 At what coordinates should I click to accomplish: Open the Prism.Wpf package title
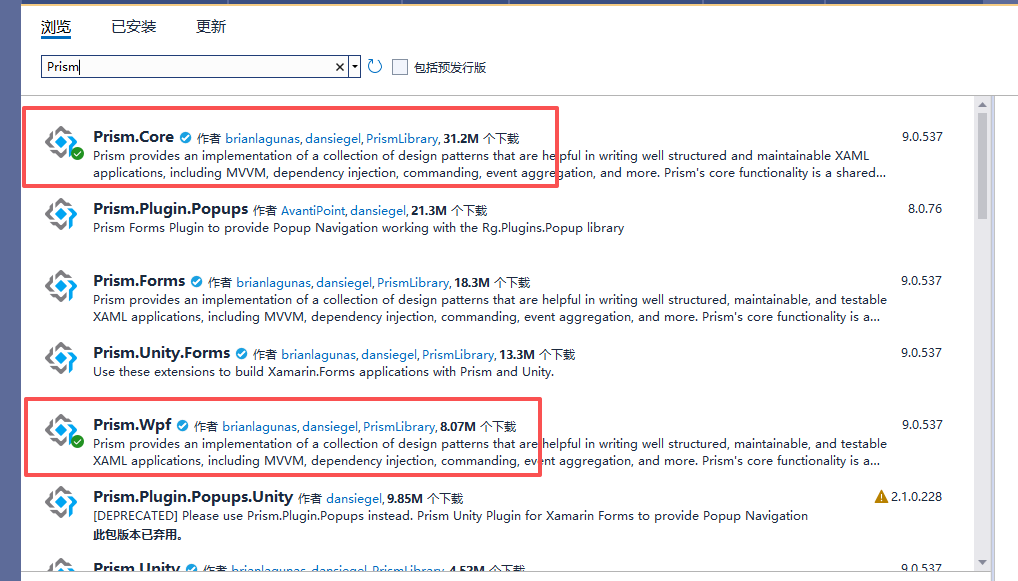pyautogui.click(x=132, y=425)
